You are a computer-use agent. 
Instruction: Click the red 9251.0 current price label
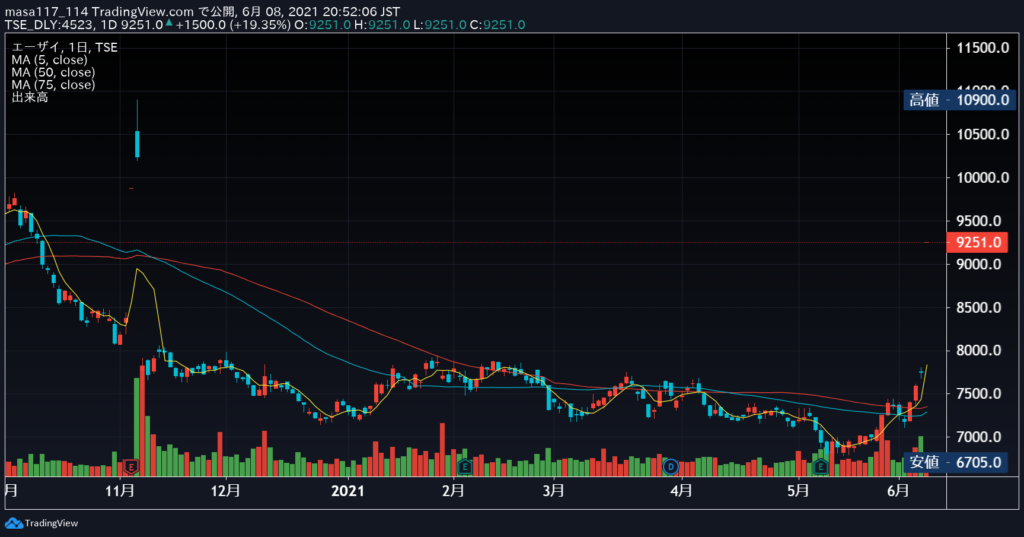pyautogui.click(x=978, y=242)
